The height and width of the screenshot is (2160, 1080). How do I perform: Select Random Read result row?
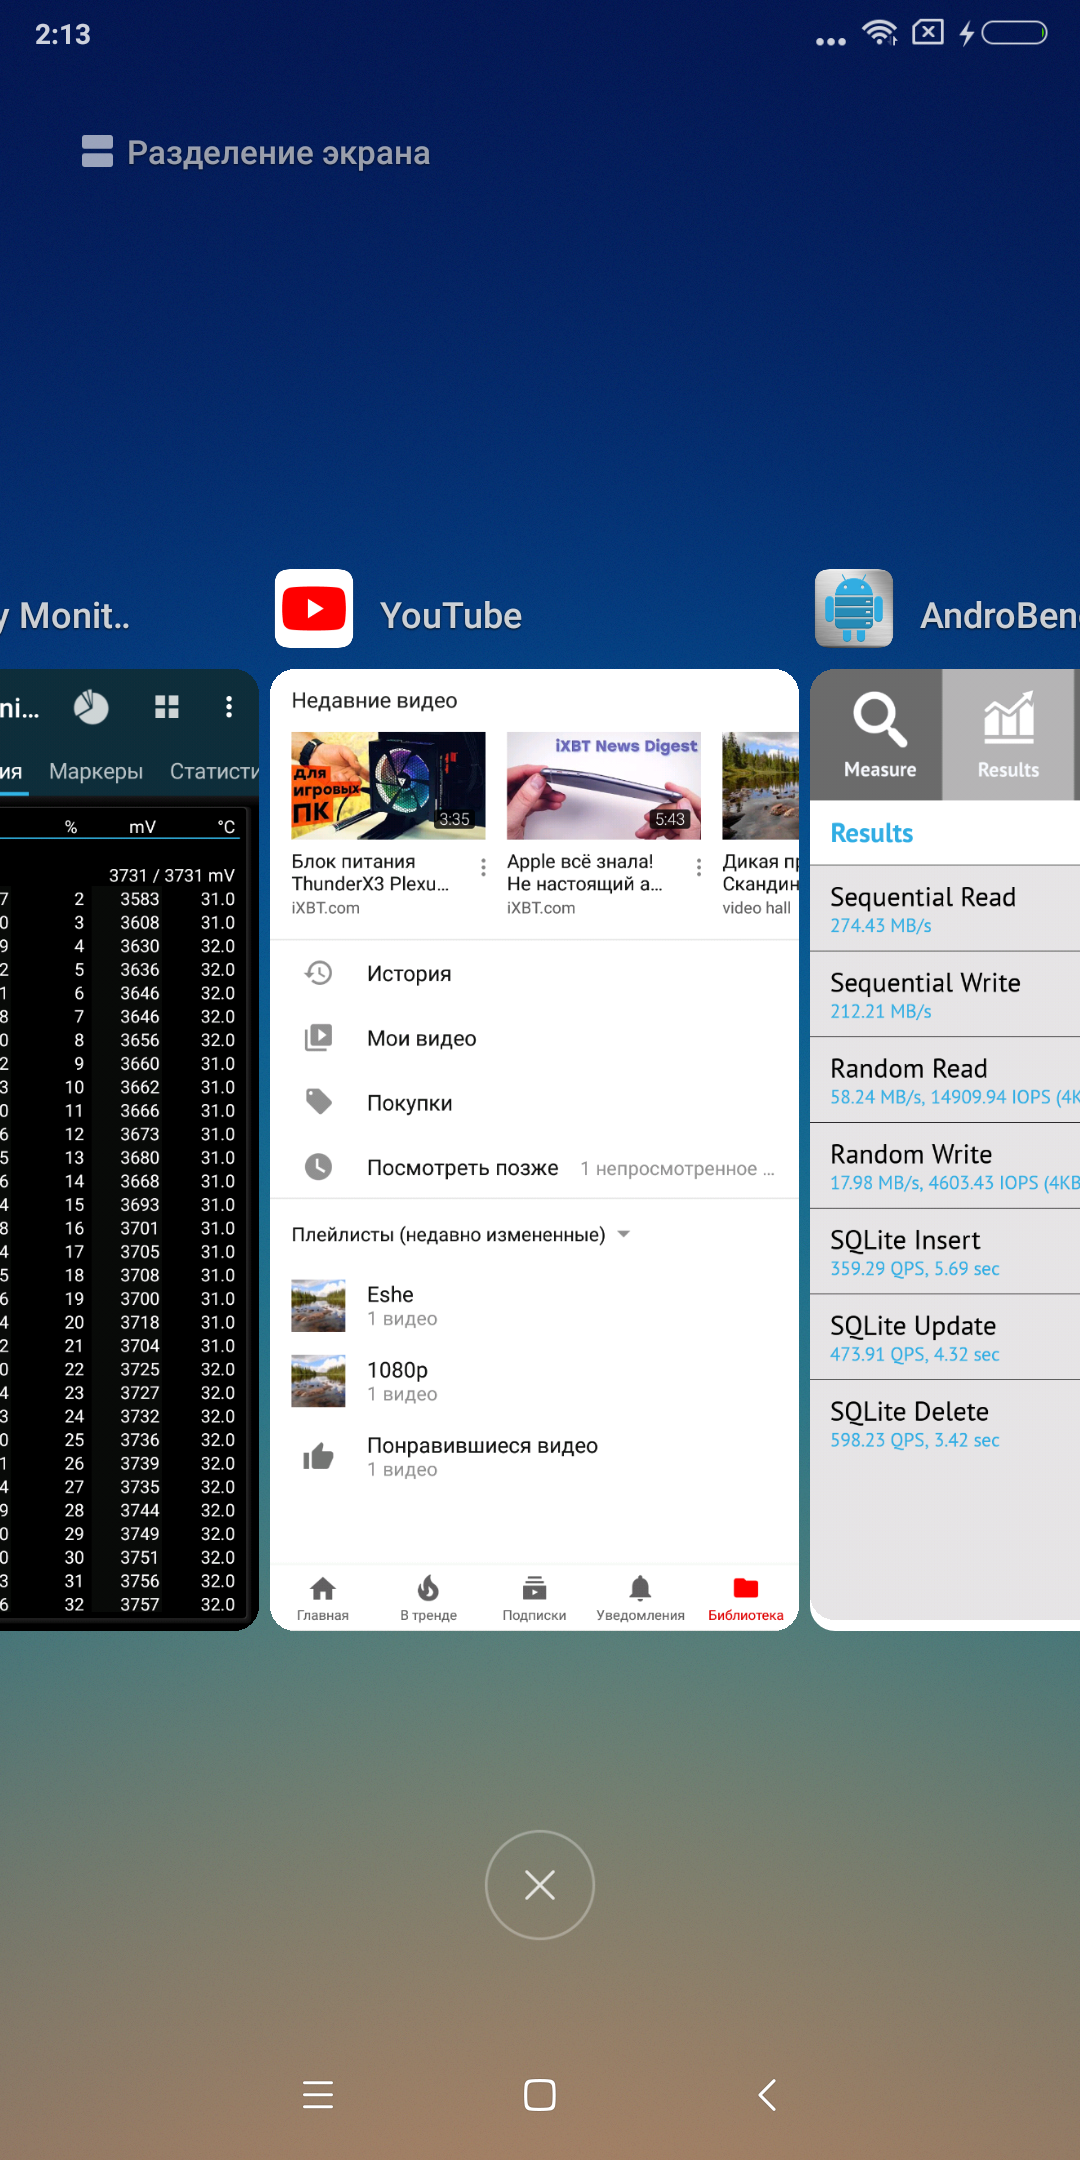pos(945,1081)
